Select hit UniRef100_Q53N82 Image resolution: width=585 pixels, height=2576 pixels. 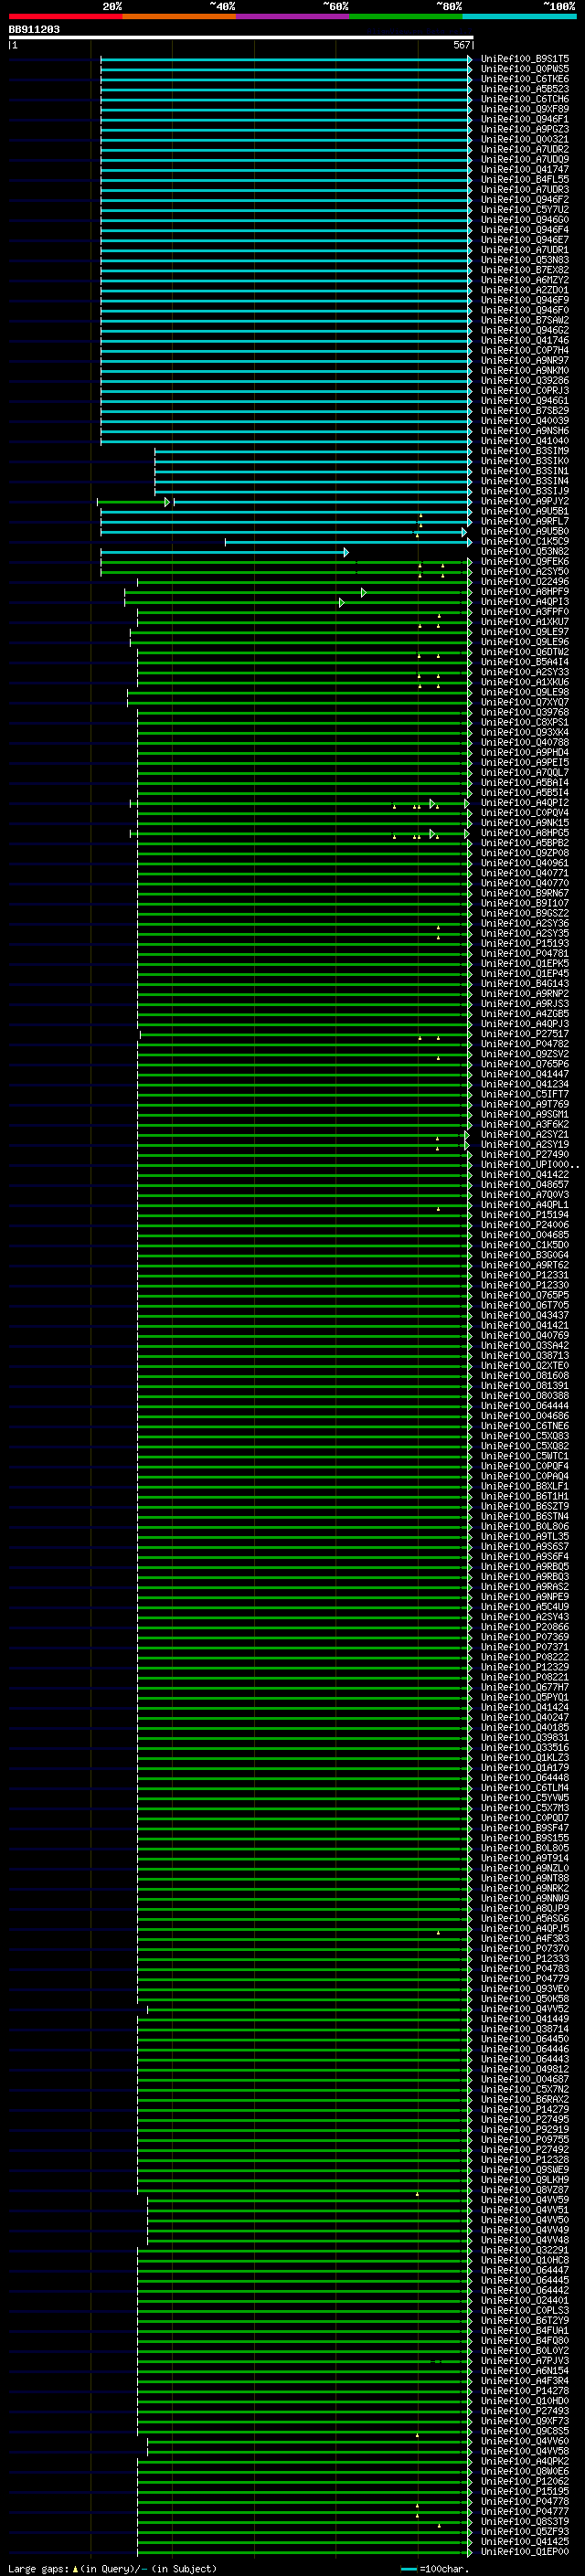(525, 552)
